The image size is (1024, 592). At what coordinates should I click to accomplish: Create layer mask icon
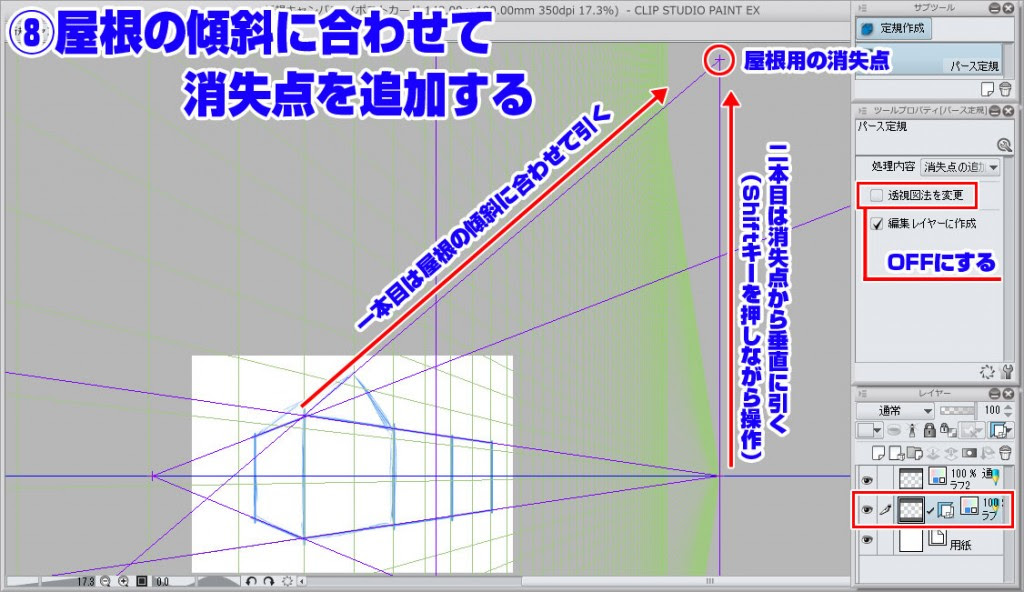click(x=969, y=453)
